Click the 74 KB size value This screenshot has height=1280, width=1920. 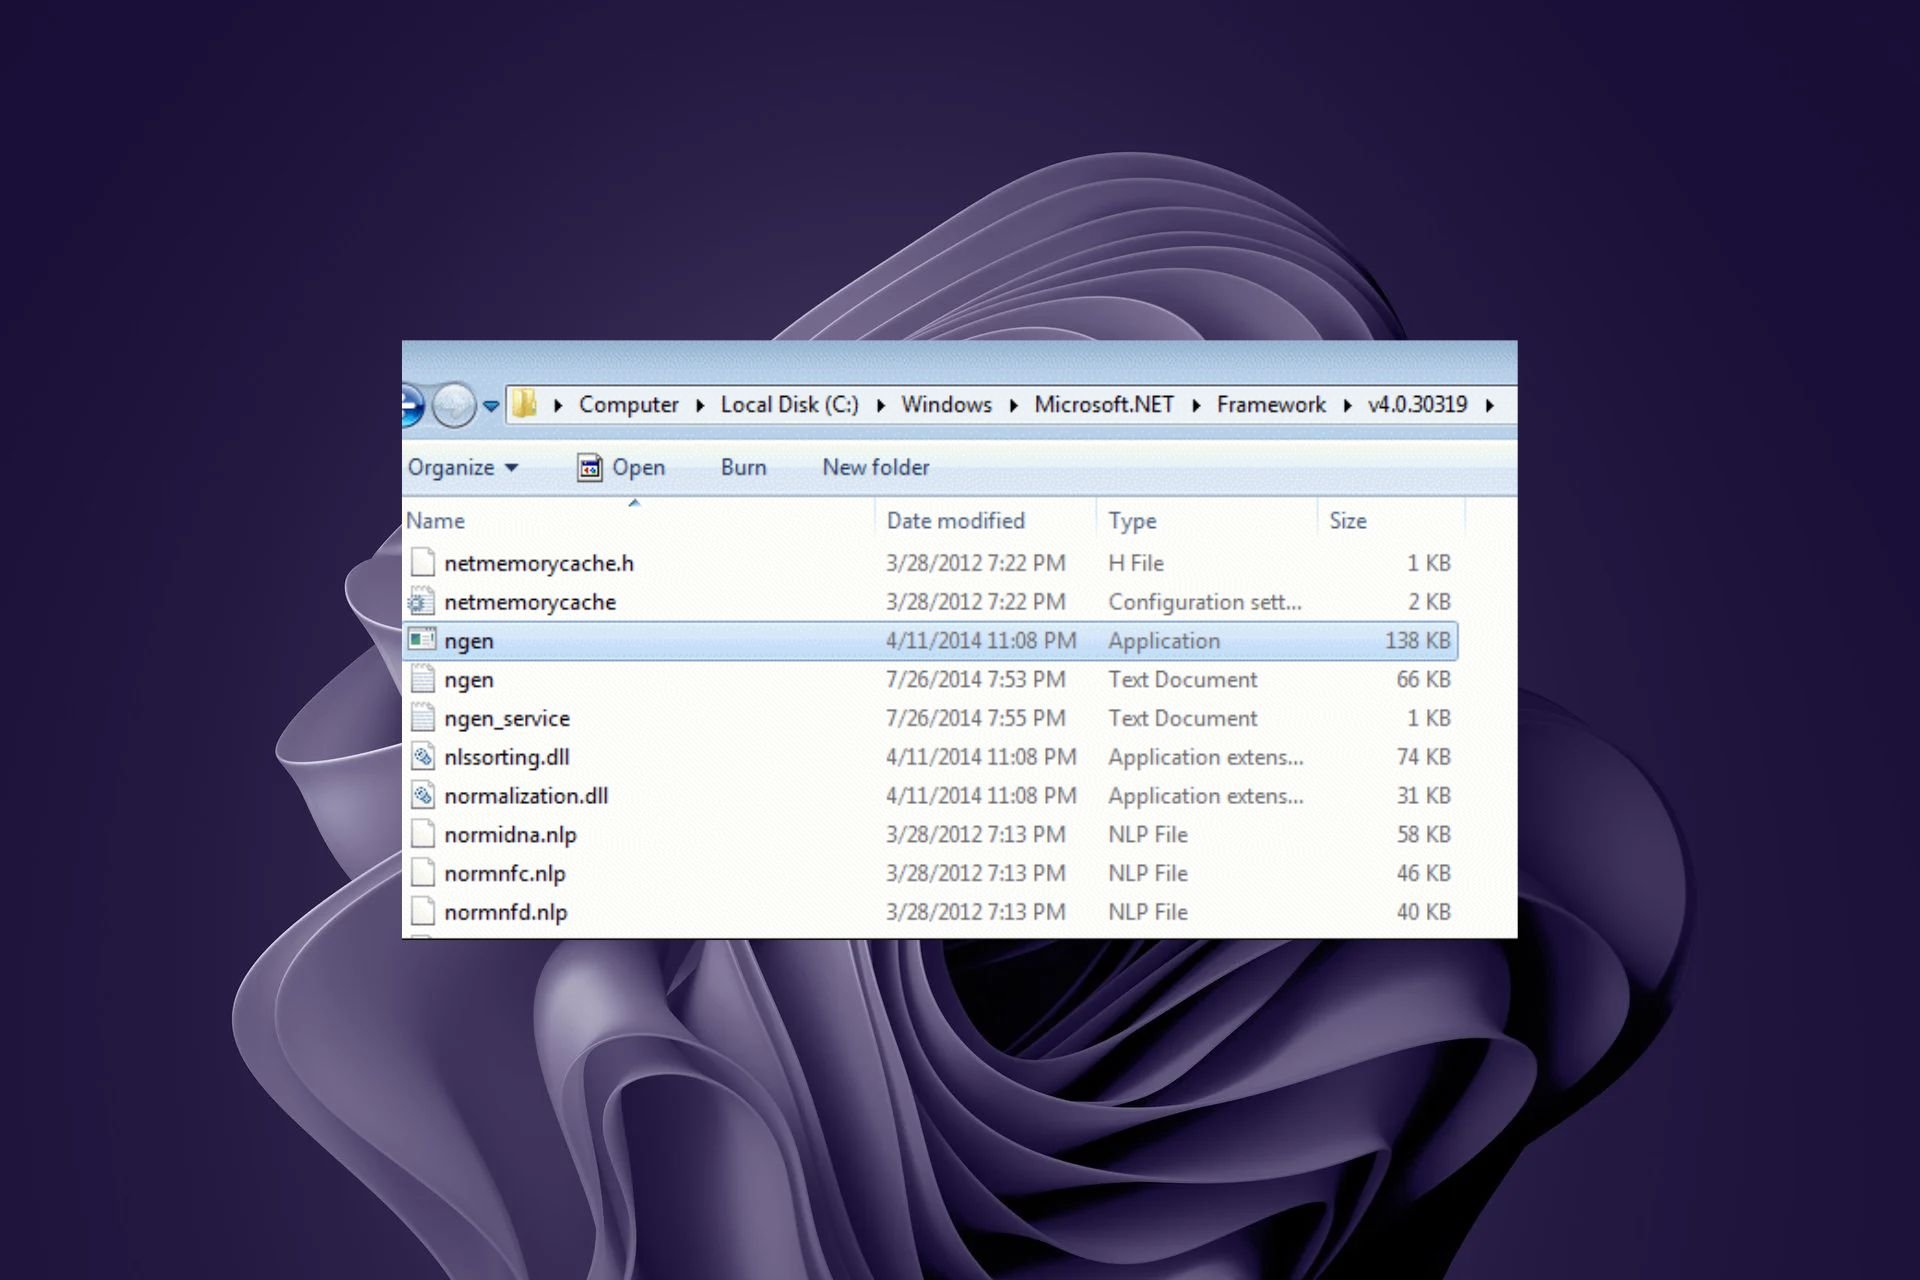tap(1423, 757)
